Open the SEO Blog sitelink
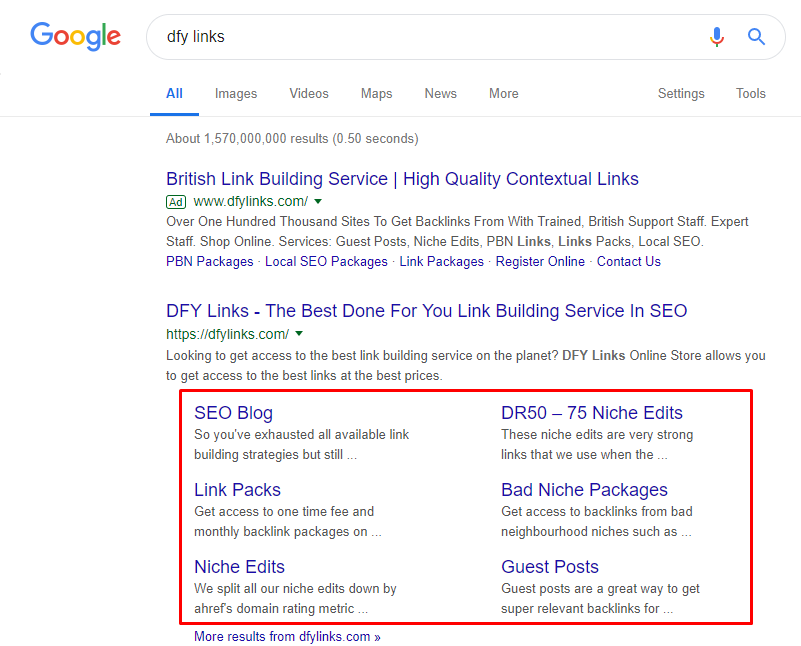Image resolution: width=801 pixels, height=646 pixels. coord(233,413)
